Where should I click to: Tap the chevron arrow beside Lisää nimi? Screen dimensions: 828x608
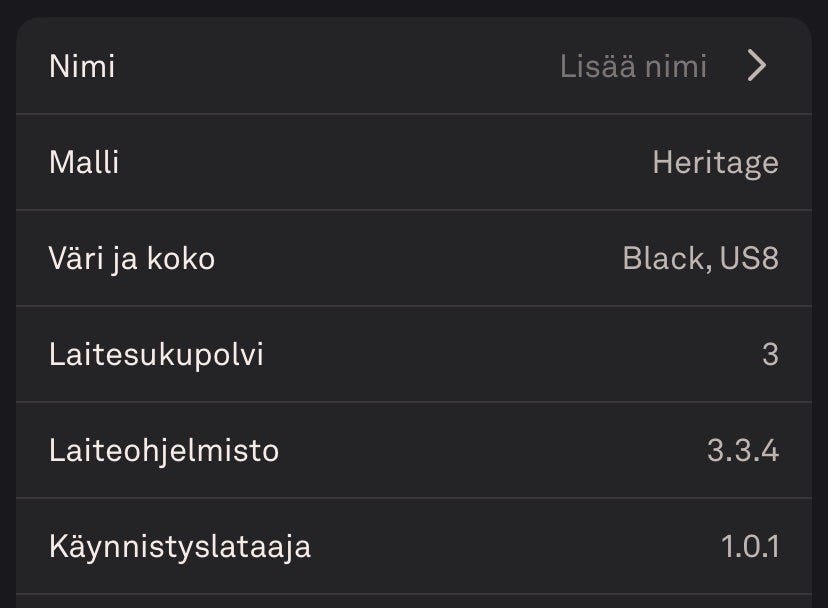(757, 66)
